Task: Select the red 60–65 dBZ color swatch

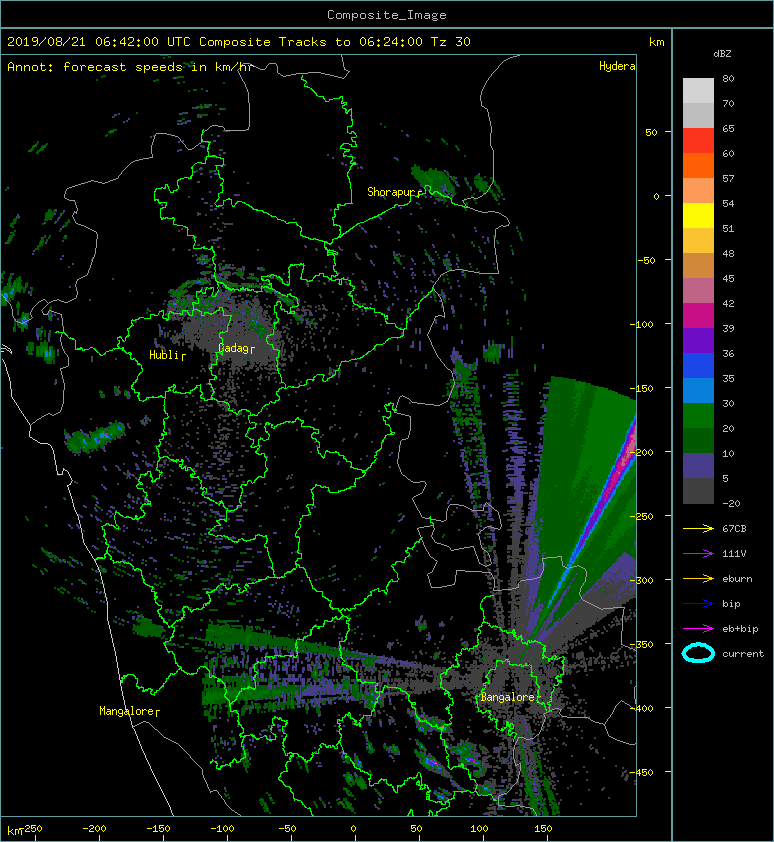Action: [698, 141]
